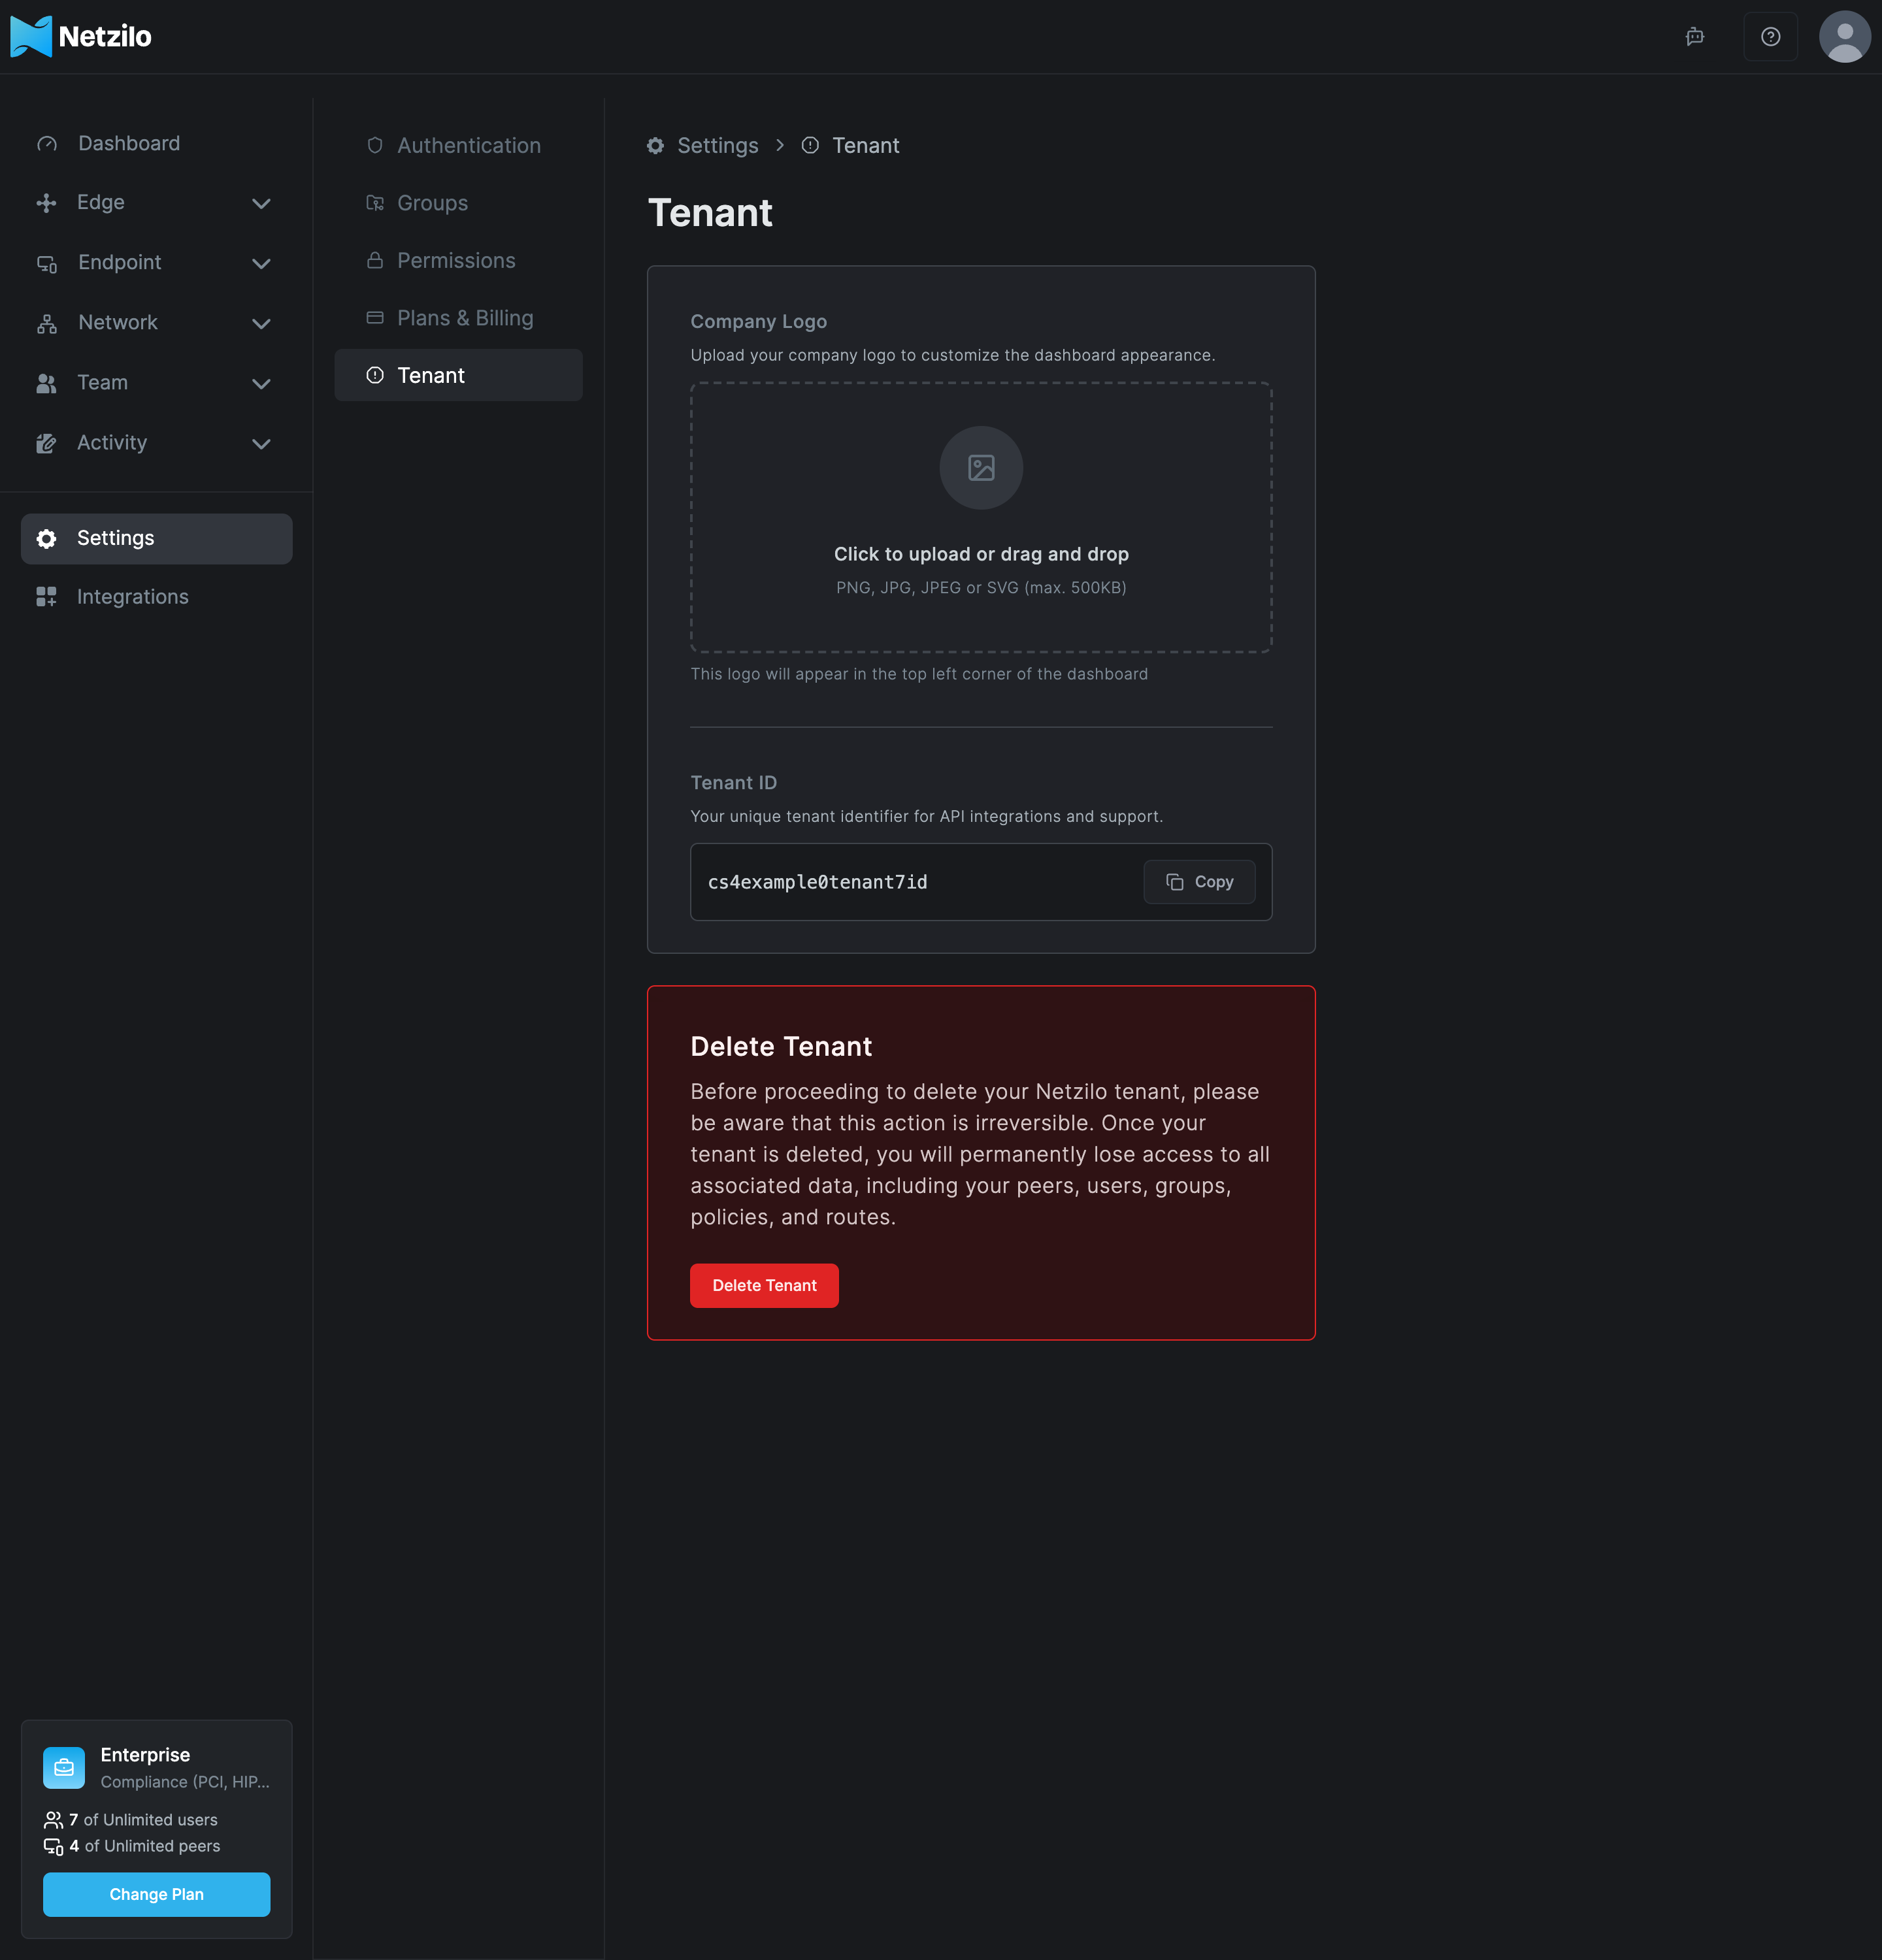
Task: Go to Dashboard in the sidebar
Action: point(156,144)
